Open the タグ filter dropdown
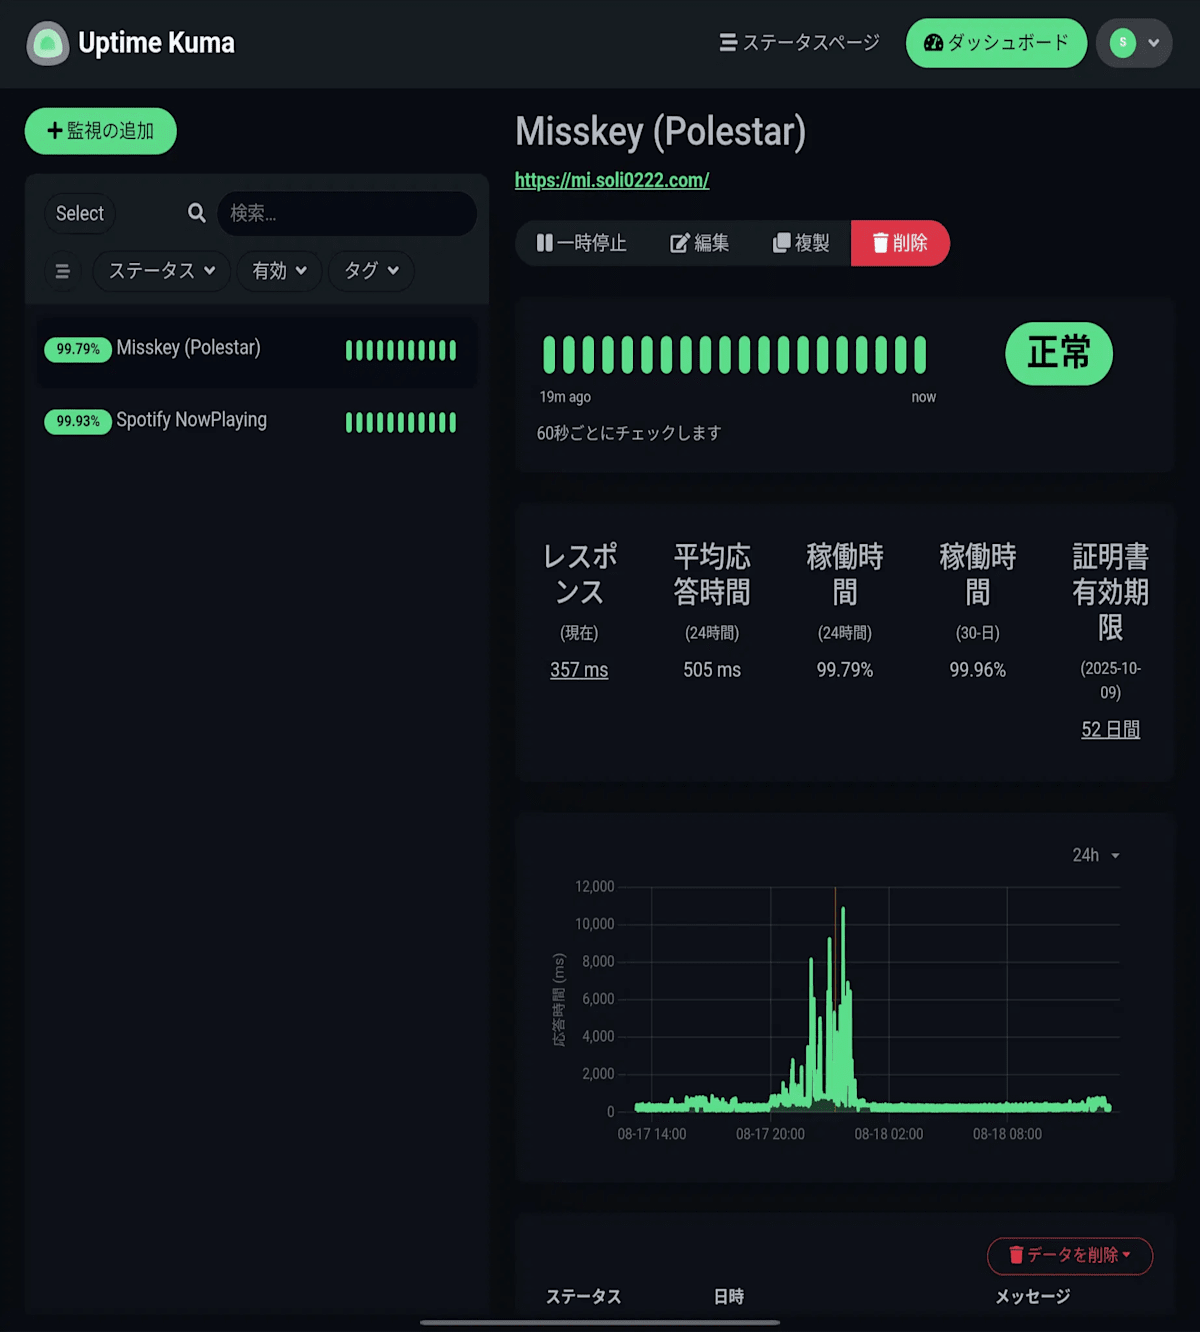Viewport: 1200px width, 1332px height. tap(370, 271)
